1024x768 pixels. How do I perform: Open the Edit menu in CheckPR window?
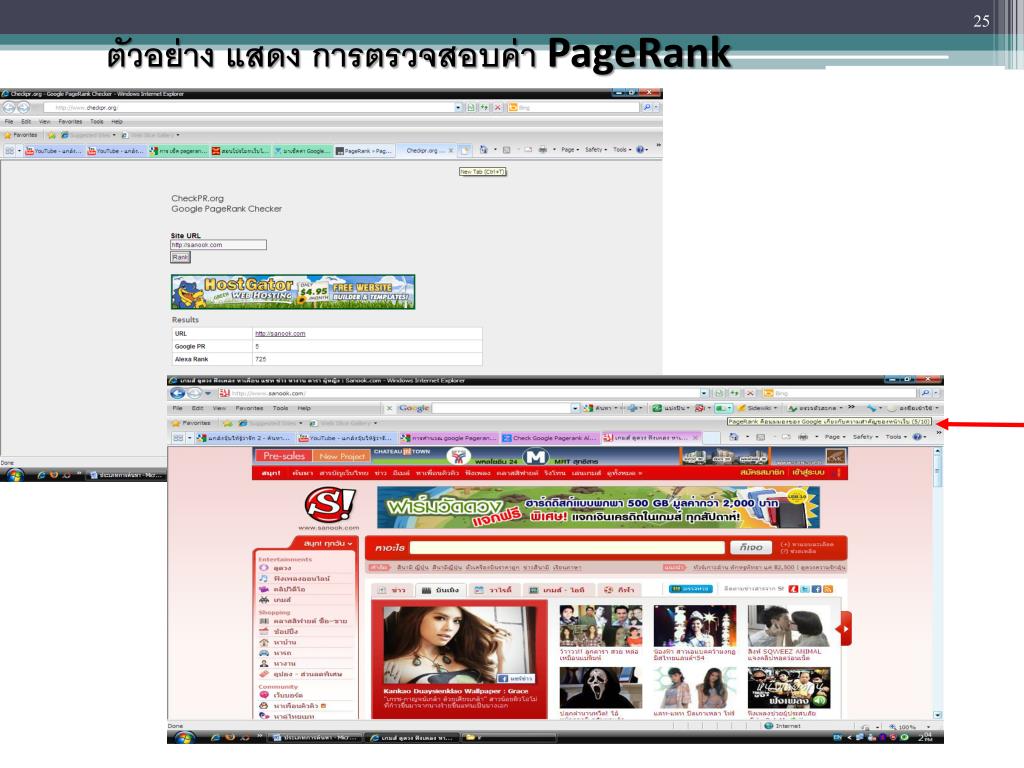(26, 121)
